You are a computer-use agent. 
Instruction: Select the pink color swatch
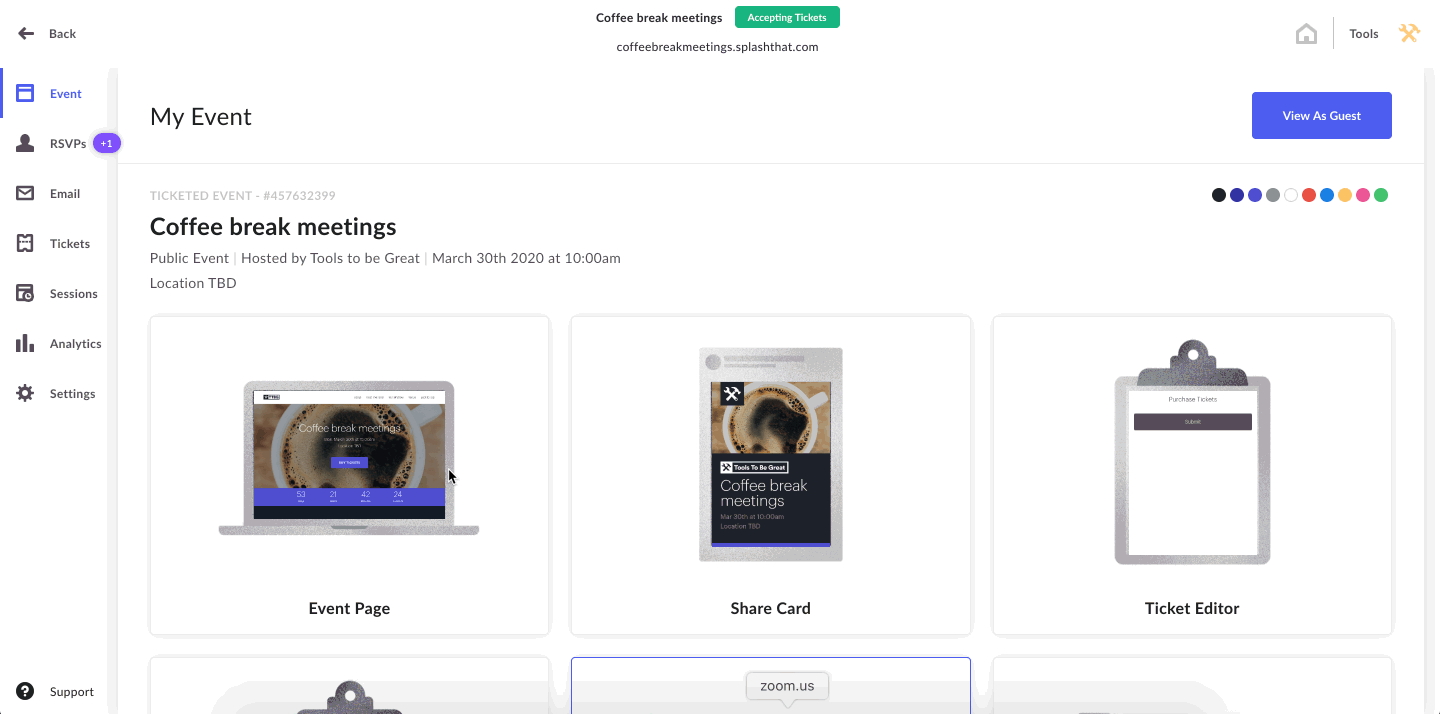1363,195
